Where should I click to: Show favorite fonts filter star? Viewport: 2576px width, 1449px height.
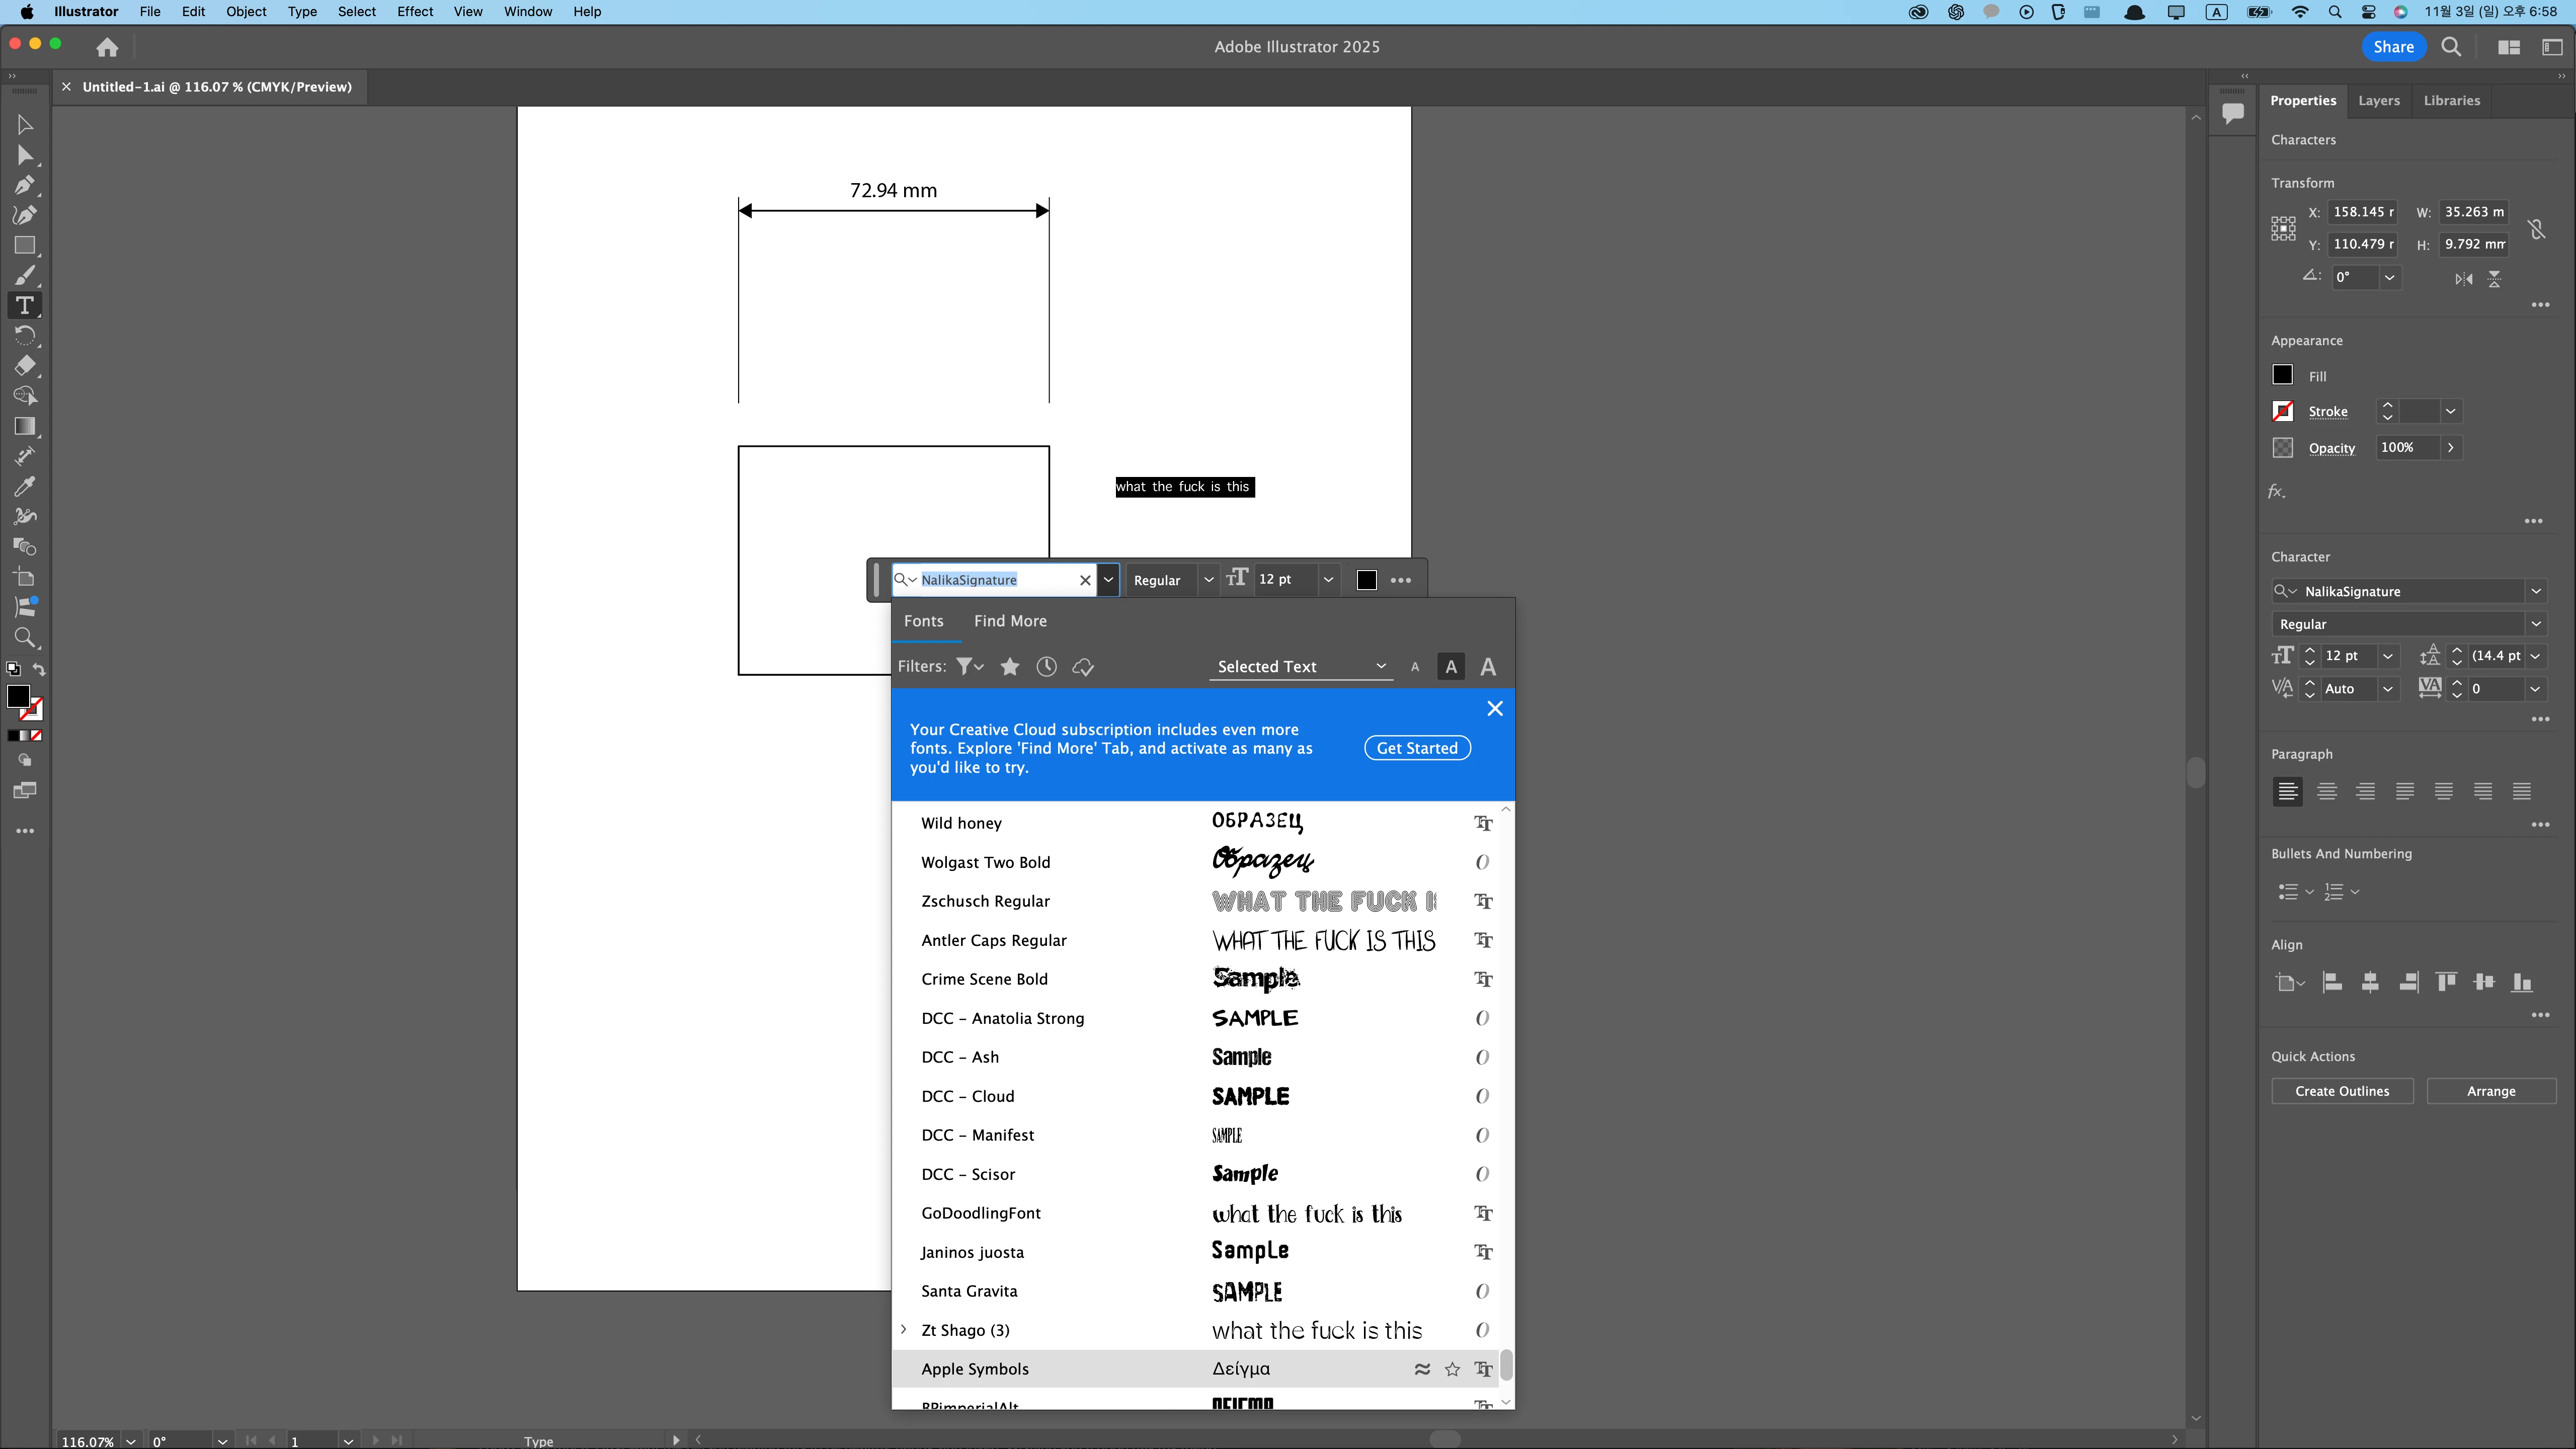coord(1010,667)
